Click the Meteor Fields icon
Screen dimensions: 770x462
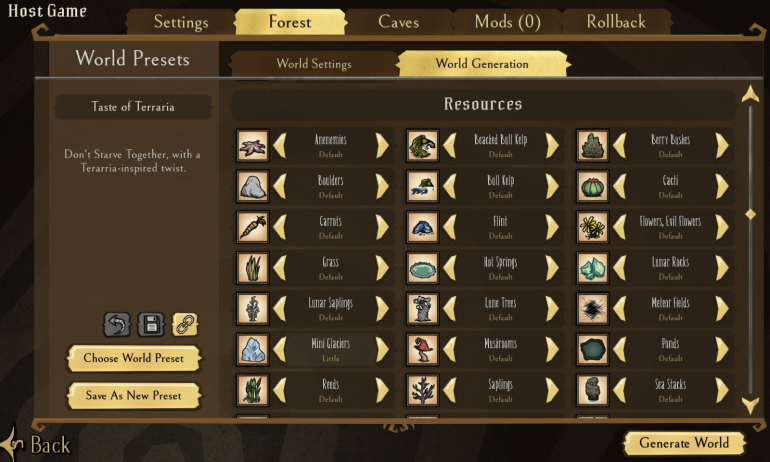[592, 309]
